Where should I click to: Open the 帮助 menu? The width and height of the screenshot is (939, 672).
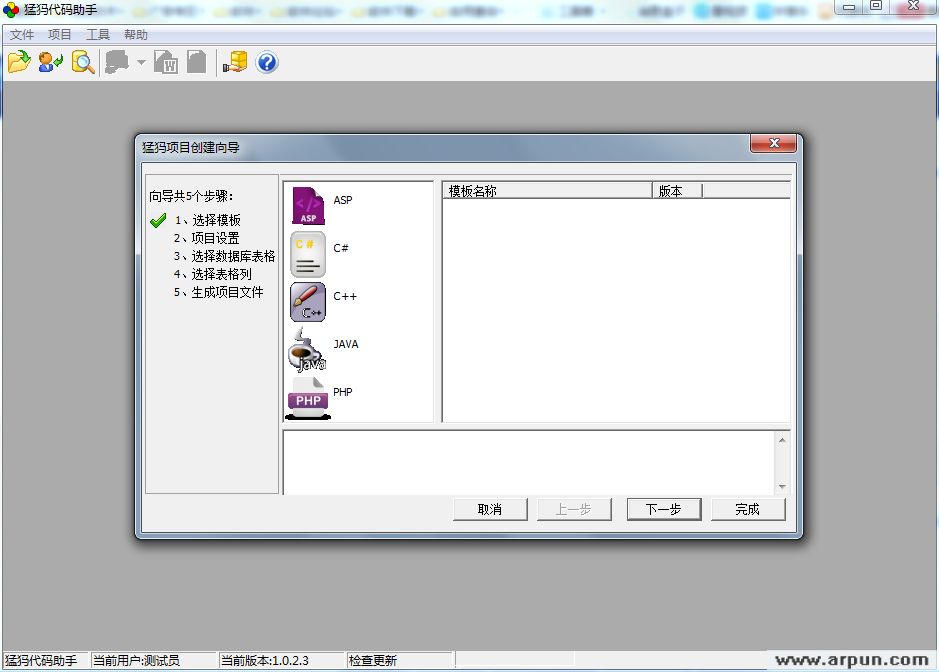pos(135,34)
